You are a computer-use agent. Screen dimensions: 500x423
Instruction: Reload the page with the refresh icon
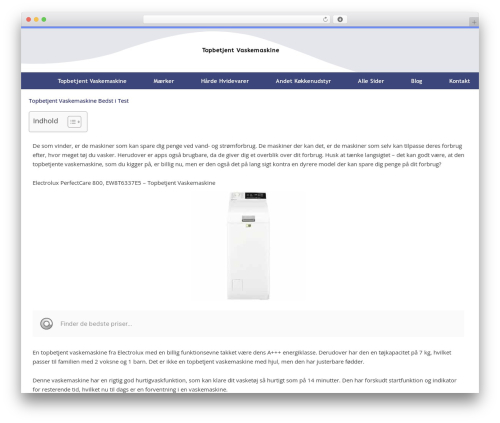coord(325,19)
